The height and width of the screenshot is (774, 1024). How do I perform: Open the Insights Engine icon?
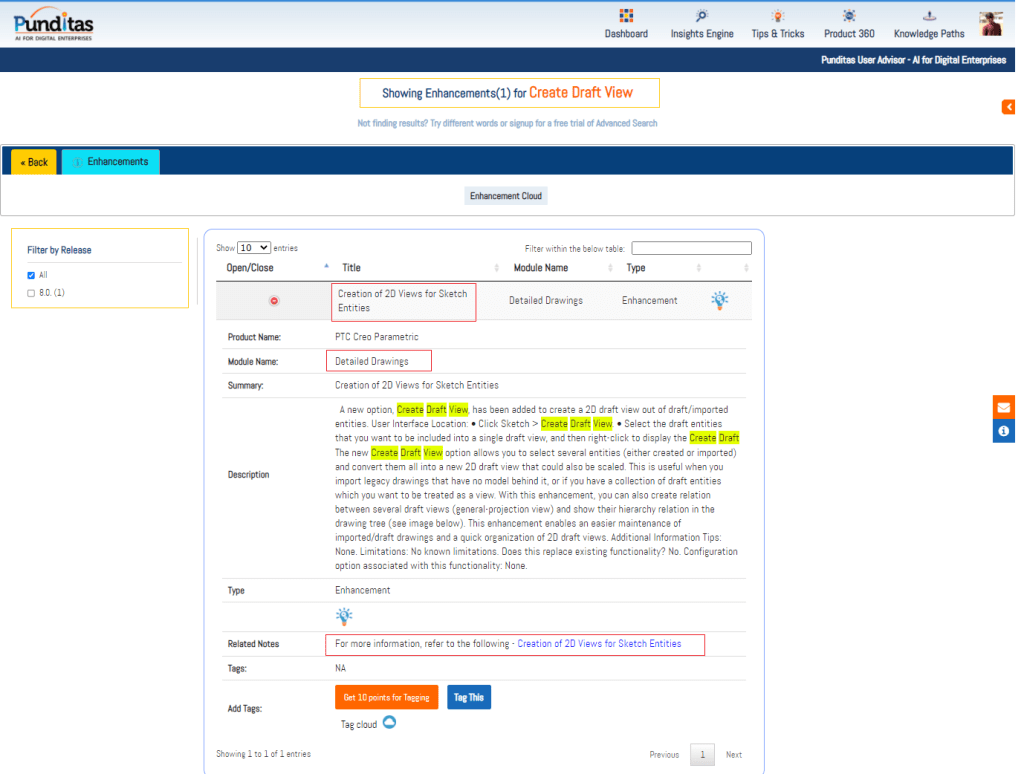click(x=702, y=16)
